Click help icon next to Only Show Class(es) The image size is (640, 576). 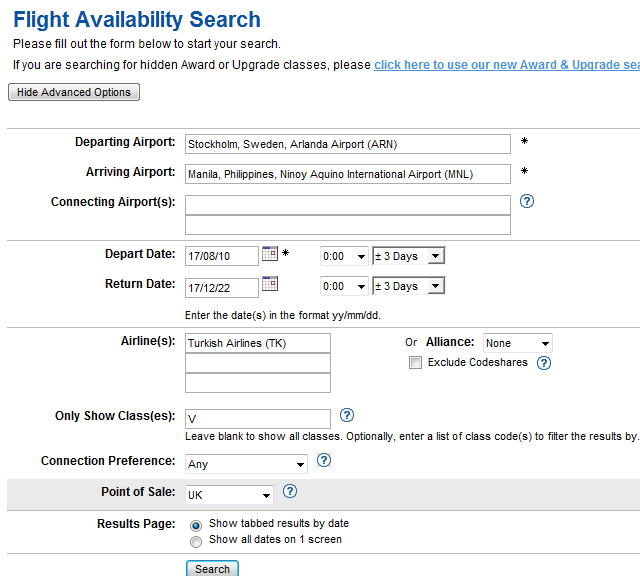[347, 415]
